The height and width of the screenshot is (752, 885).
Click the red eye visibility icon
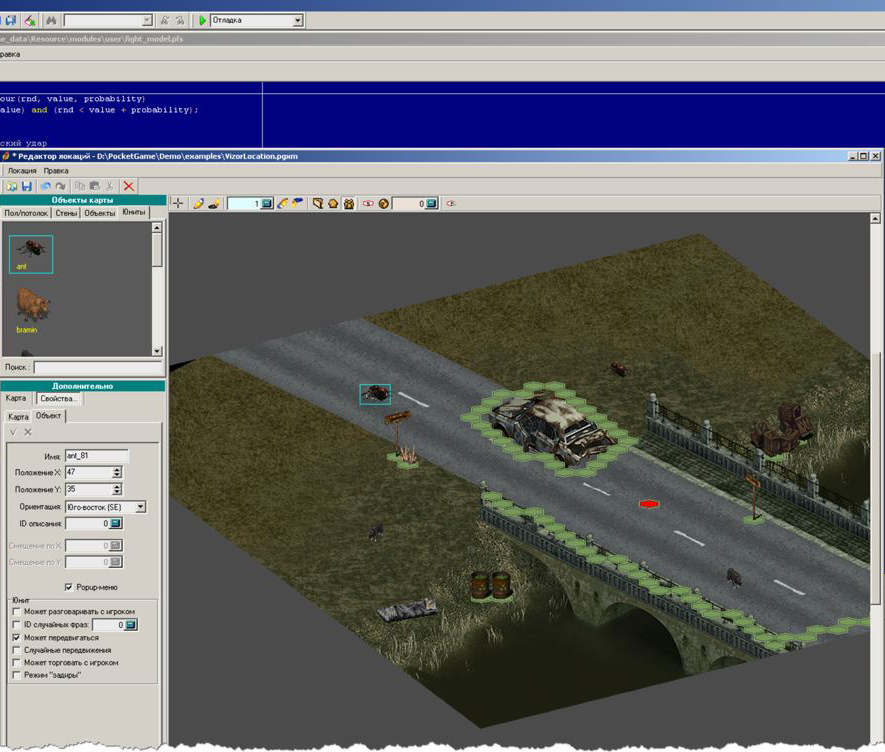(x=368, y=203)
